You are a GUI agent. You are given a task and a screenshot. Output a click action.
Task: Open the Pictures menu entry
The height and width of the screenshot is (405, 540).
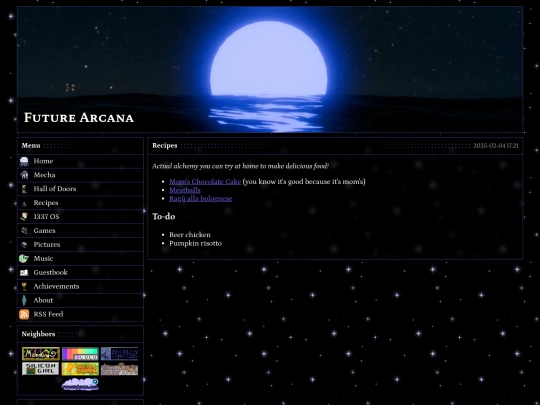click(80, 245)
